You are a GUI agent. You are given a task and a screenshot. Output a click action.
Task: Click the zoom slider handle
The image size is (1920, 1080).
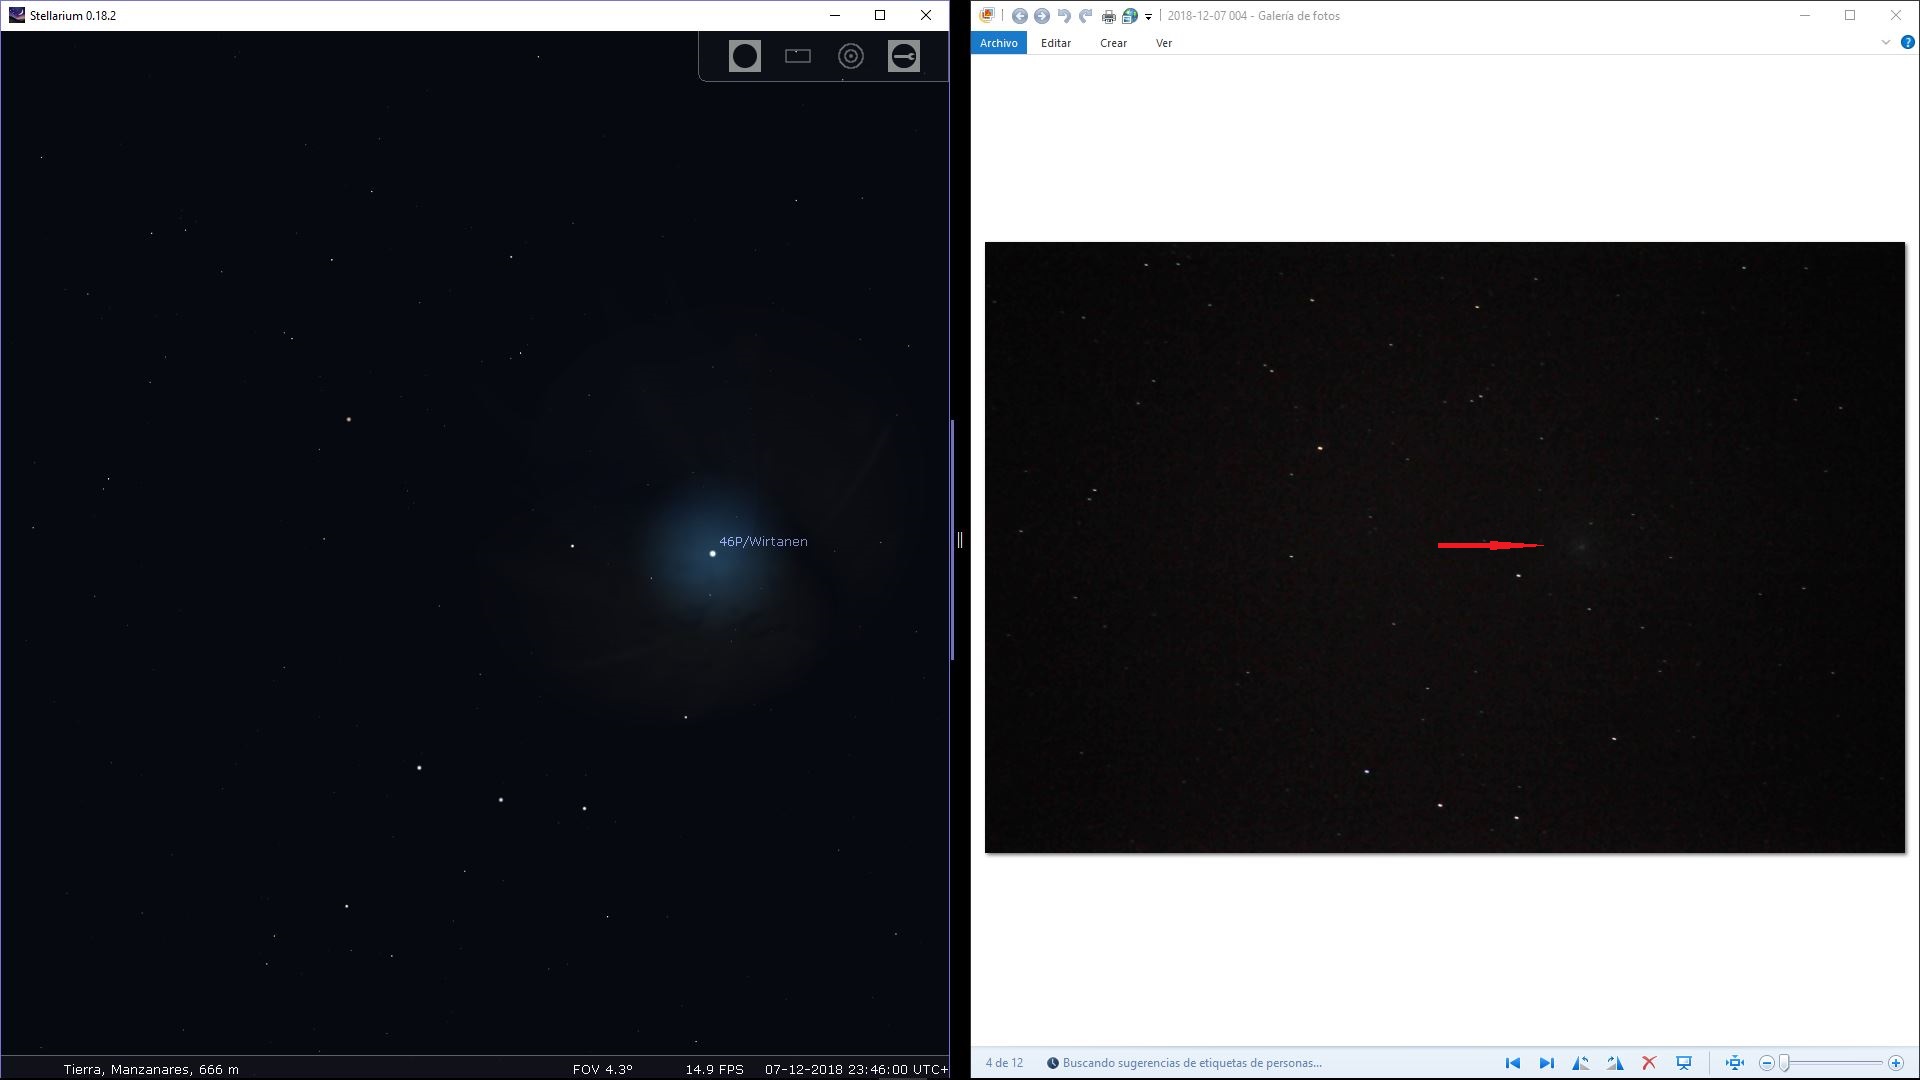(x=1784, y=1063)
